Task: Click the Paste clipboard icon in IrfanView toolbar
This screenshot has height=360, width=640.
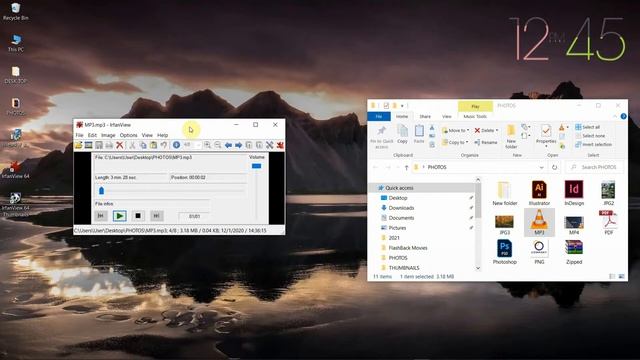Action: click(x=153, y=145)
